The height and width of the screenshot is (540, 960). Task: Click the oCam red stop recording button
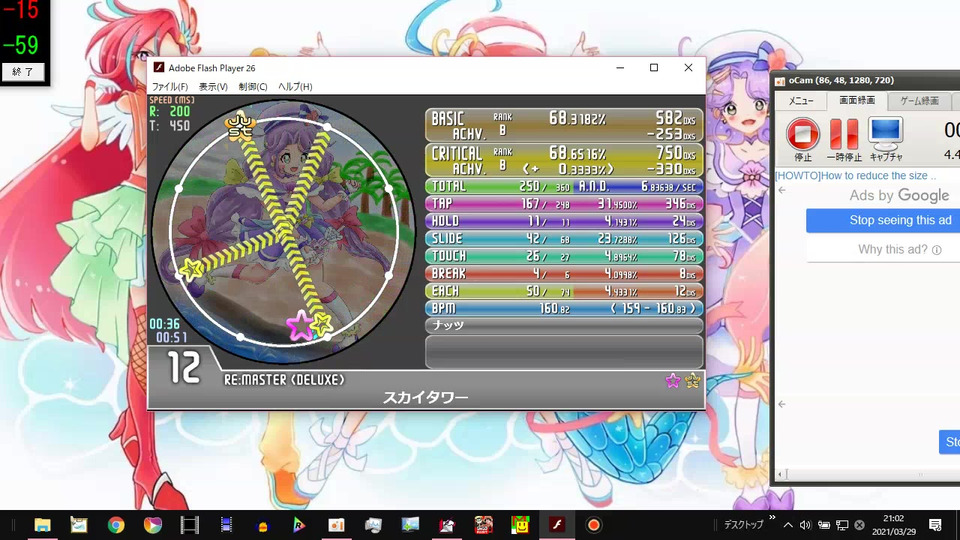click(803, 134)
